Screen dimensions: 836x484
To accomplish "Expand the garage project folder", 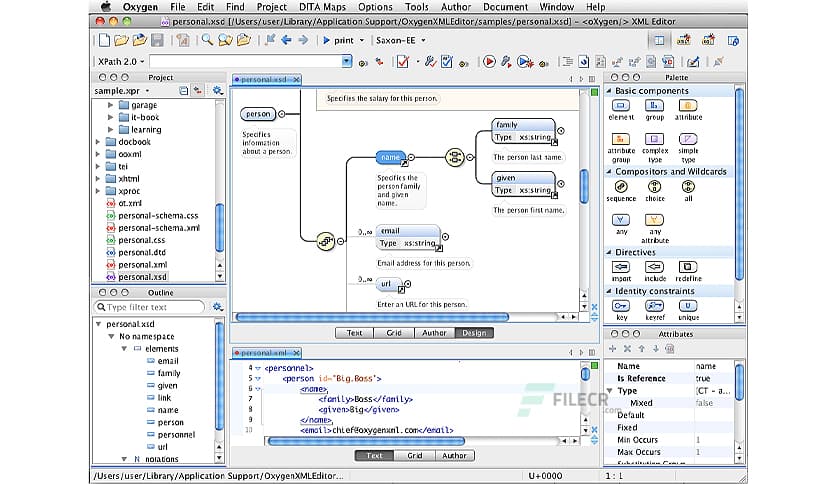I will (110, 105).
